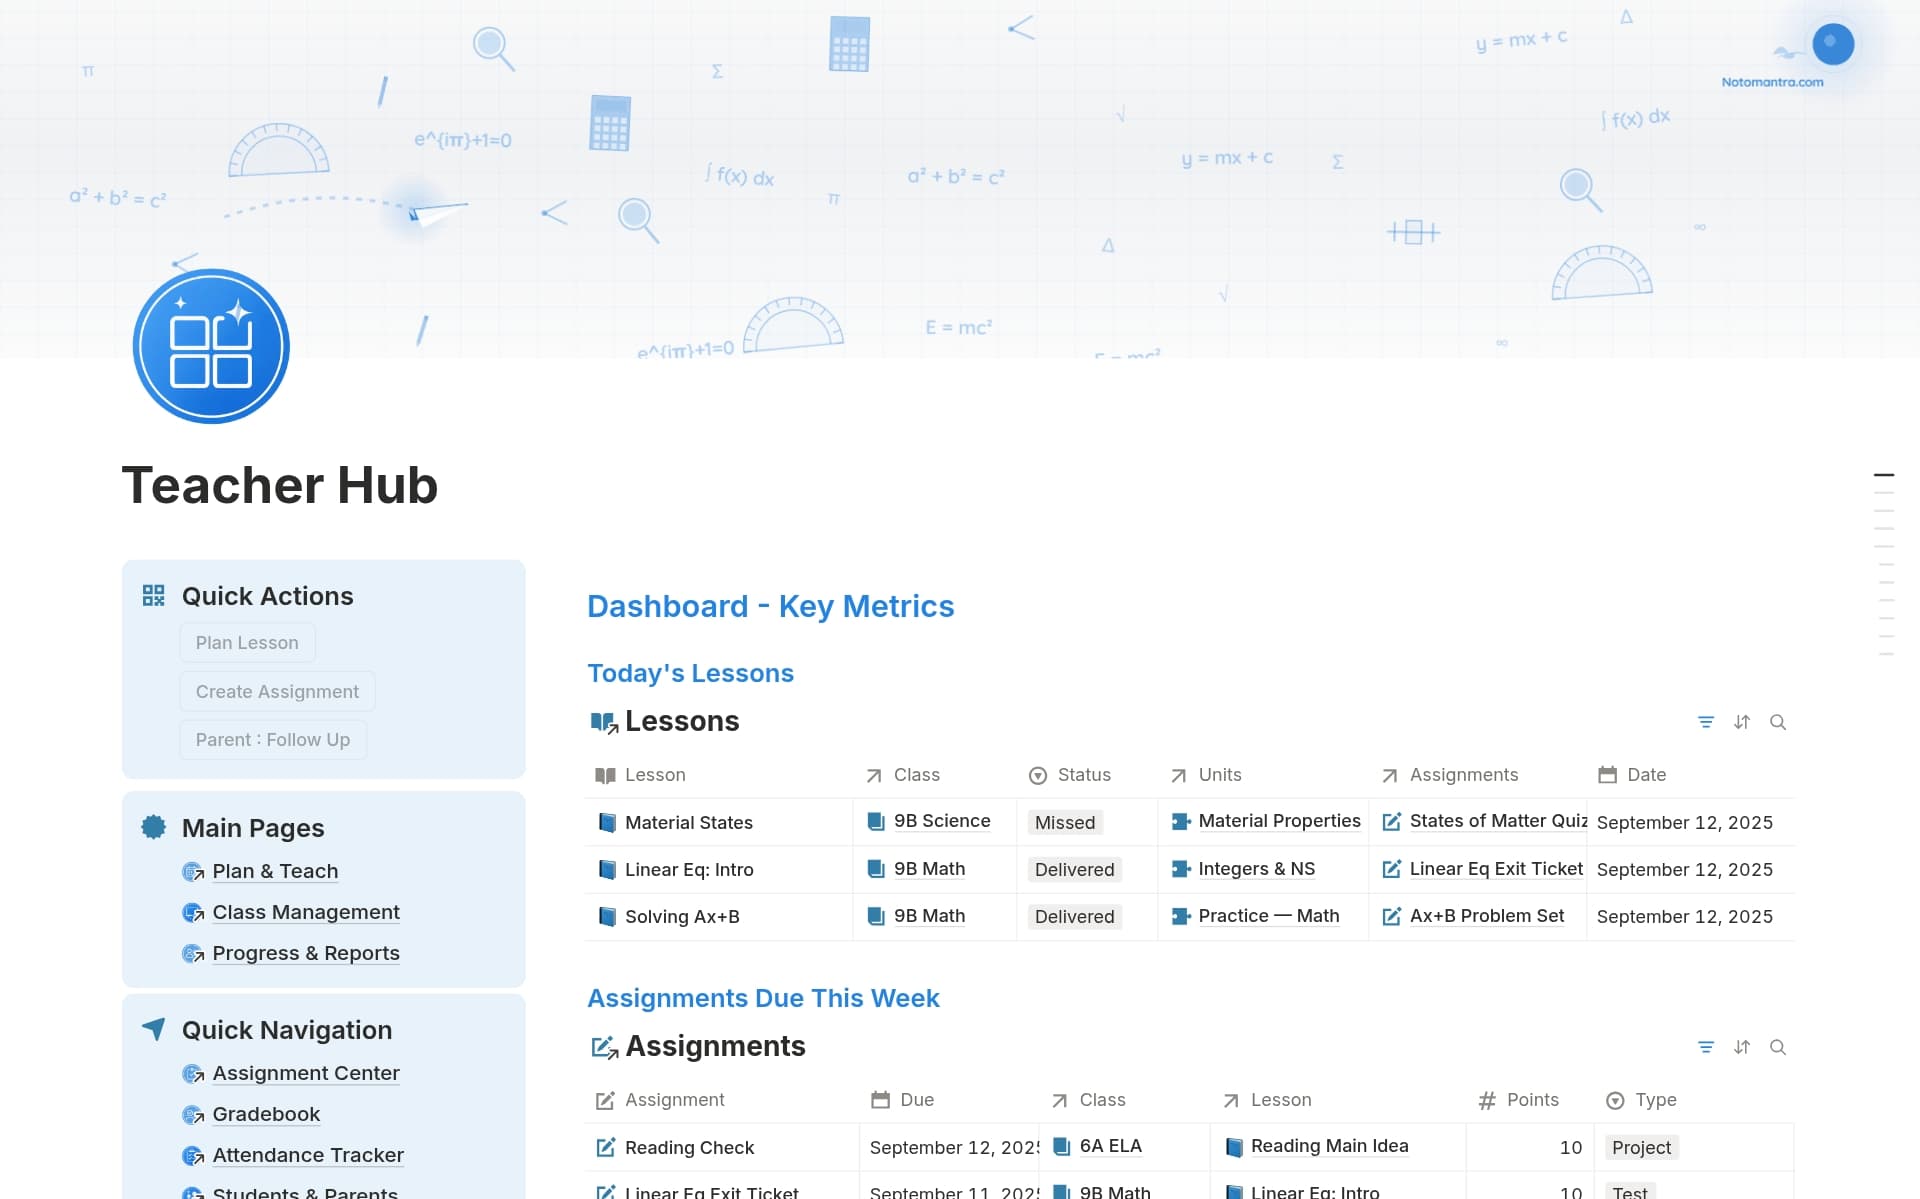Image resolution: width=1920 pixels, height=1199 pixels.
Task: Open the Plan & Teach page
Action: tap(274, 871)
